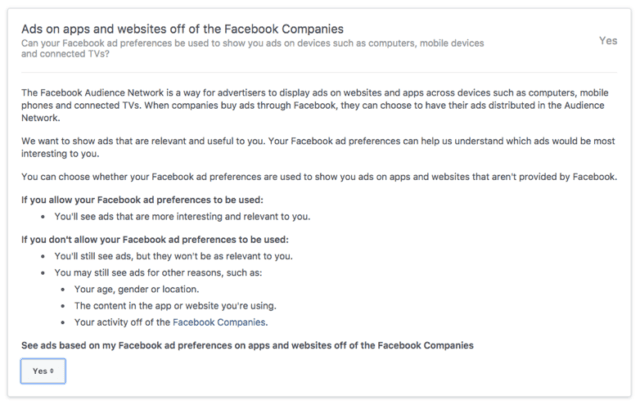Click the 'content in the app or website' item

(x=175, y=306)
